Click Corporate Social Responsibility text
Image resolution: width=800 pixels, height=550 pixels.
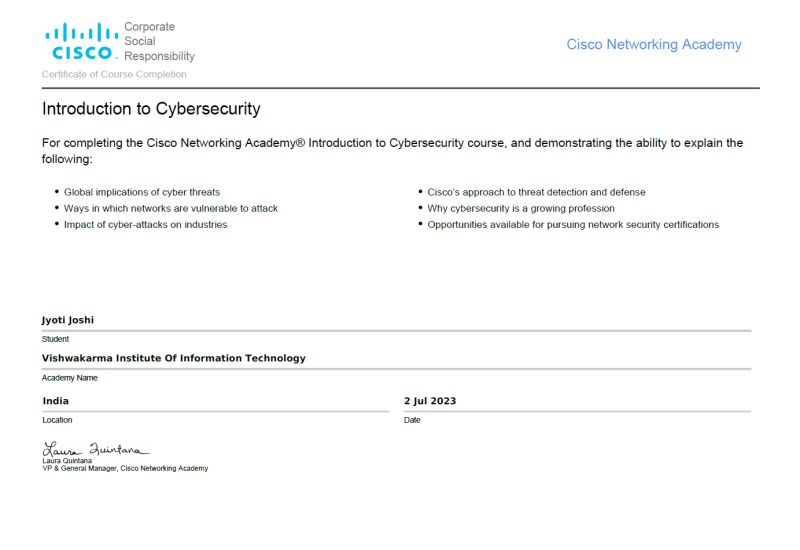159,41
